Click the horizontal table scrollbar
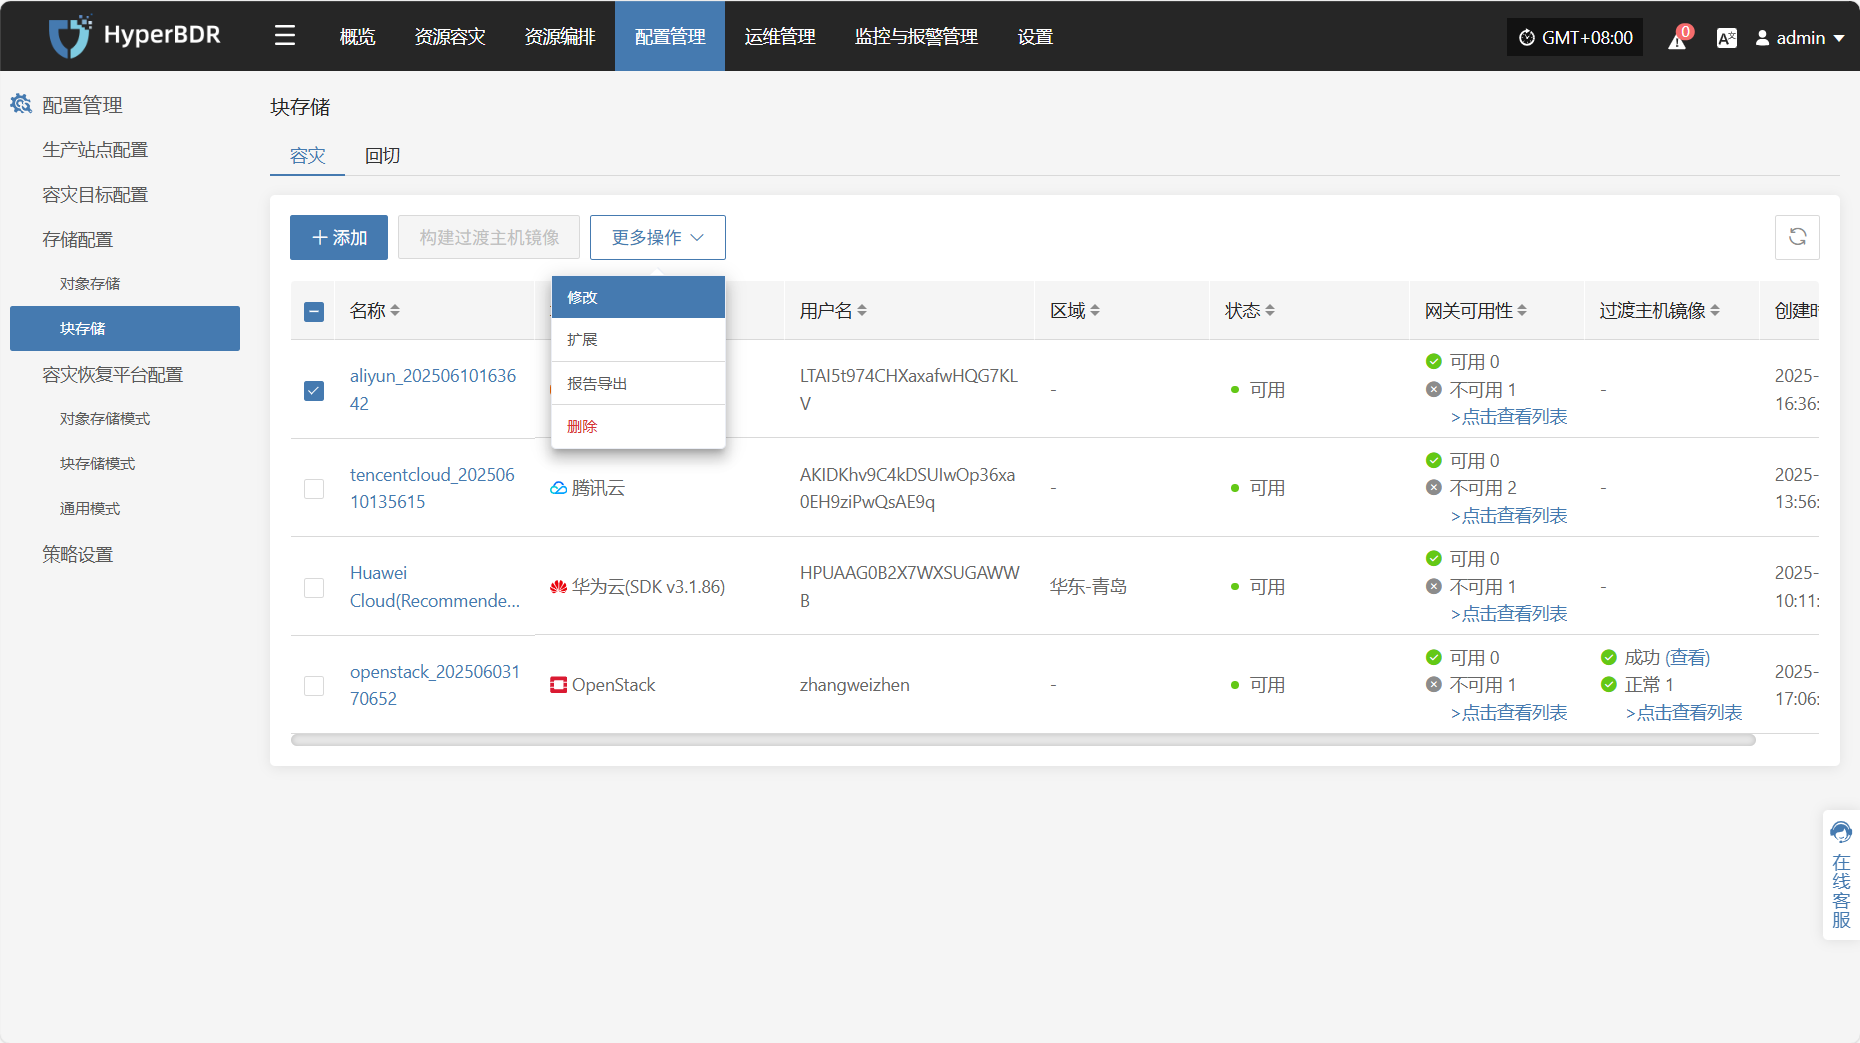1860x1043 pixels. pos(1023,740)
